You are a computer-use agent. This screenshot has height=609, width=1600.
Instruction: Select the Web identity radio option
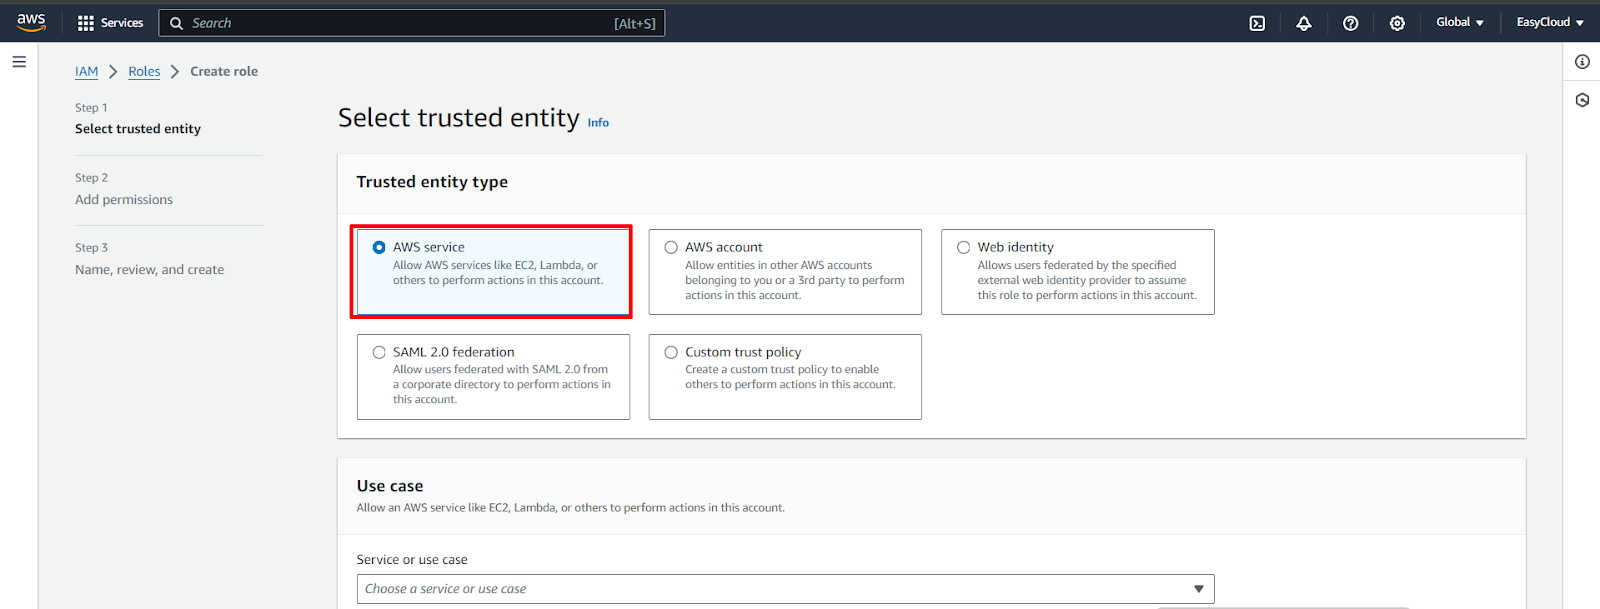click(964, 247)
